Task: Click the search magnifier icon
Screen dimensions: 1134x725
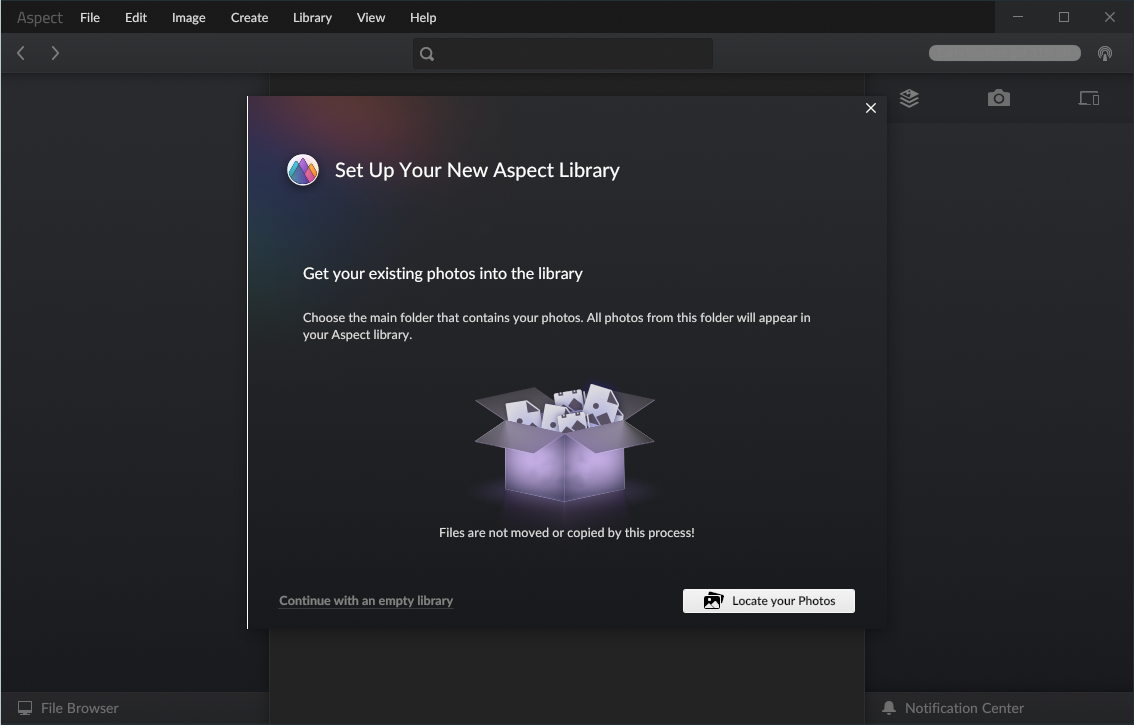Action: coord(427,54)
